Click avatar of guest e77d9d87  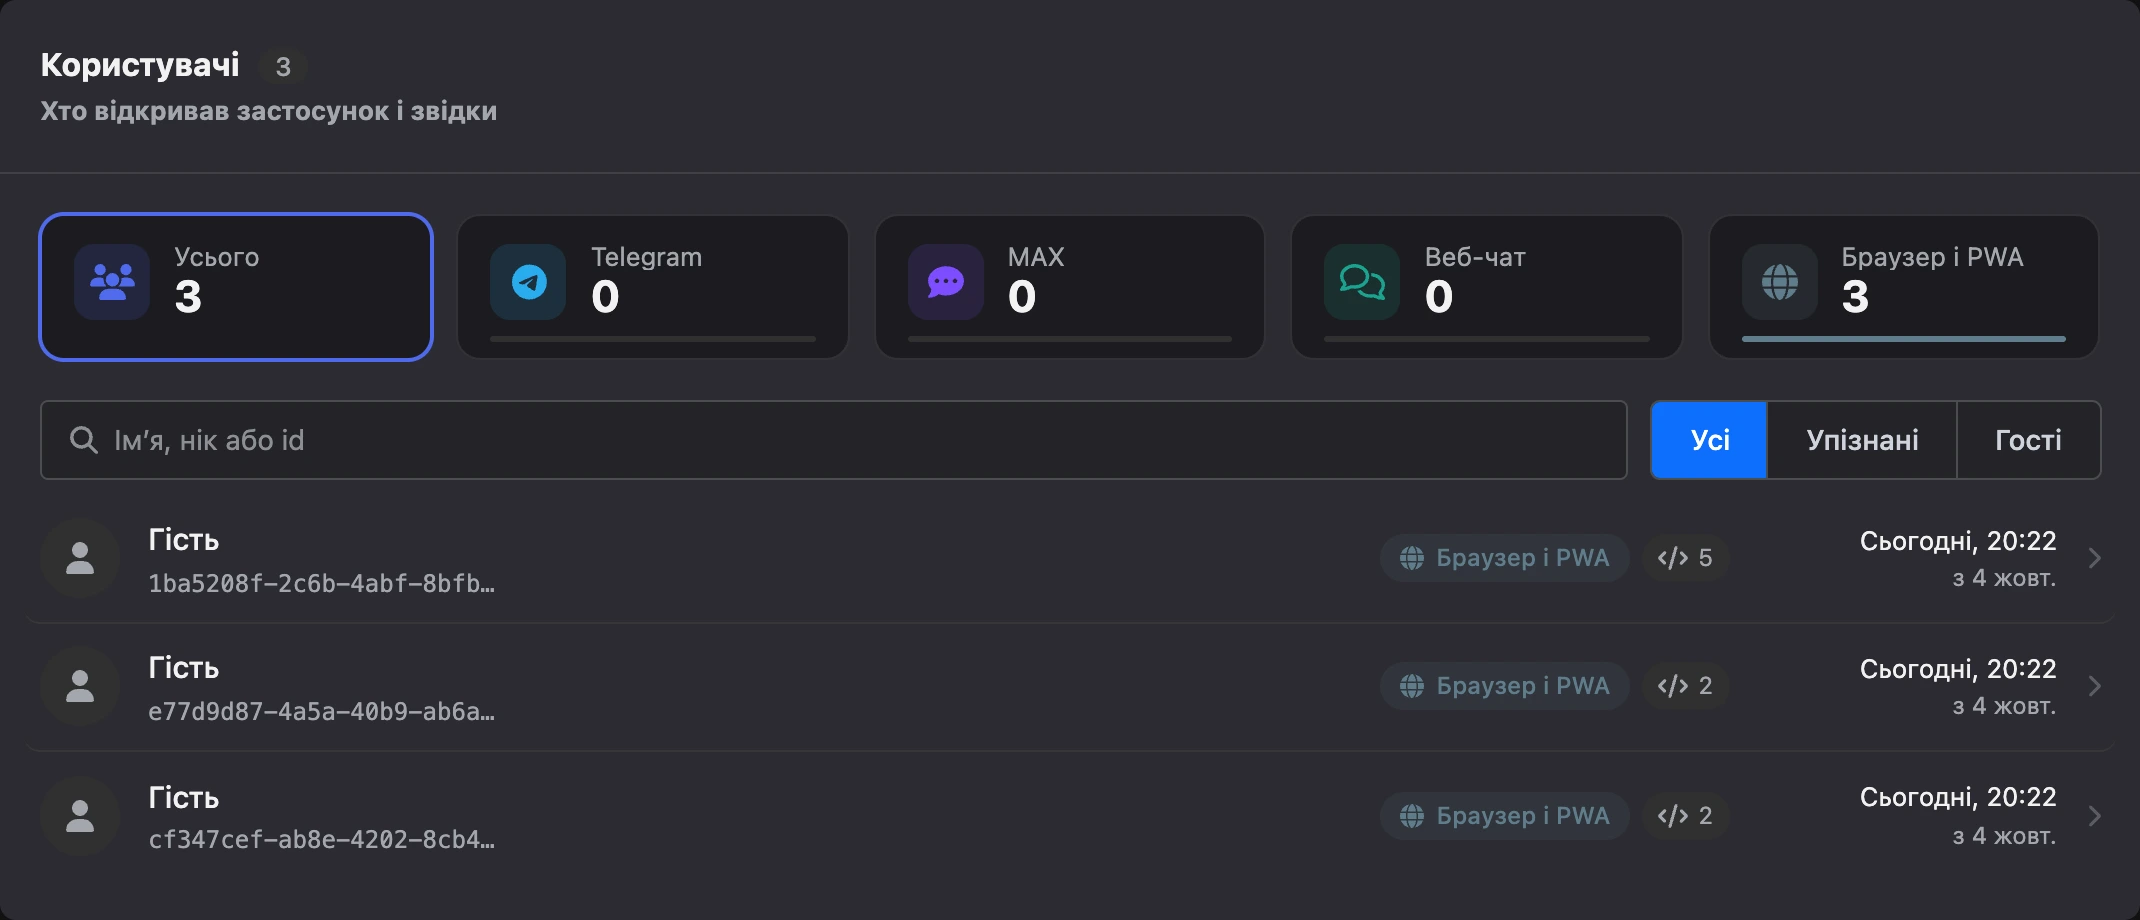click(x=80, y=686)
